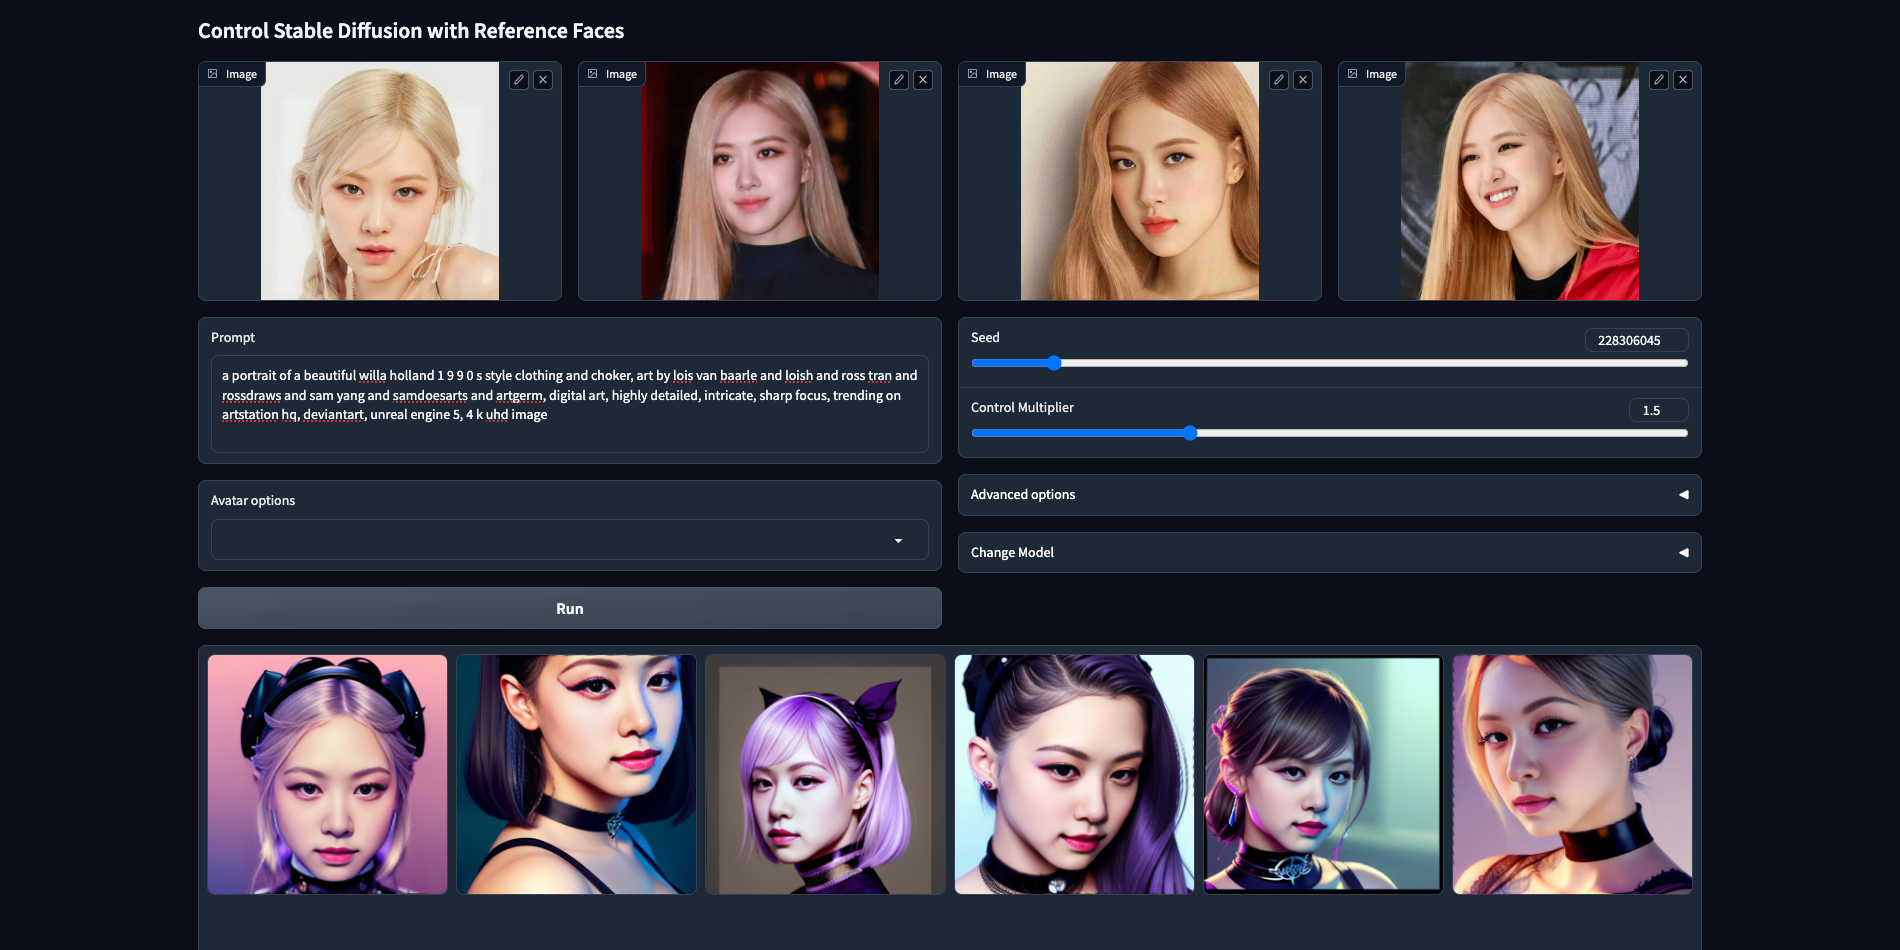This screenshot has height=950, width=1900.
Task: Select the first reference face photo
Action: [x=380, y=181]
